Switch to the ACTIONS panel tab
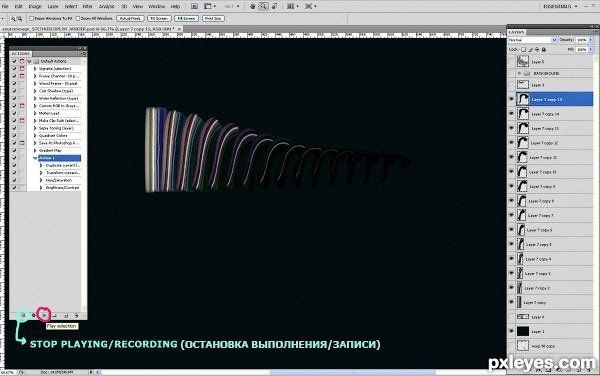The image size is (600, 376). pyautogui.click(x=21, y=54)
